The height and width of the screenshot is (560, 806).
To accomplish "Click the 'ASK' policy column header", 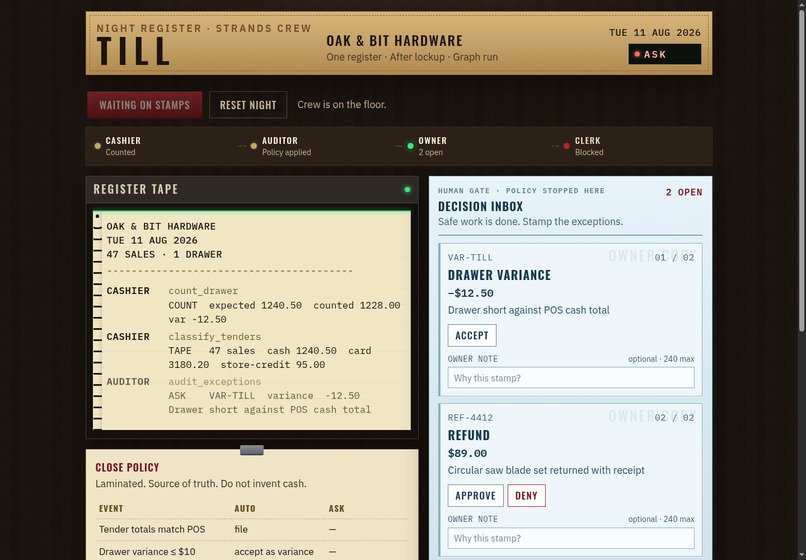I will [337, 509].
